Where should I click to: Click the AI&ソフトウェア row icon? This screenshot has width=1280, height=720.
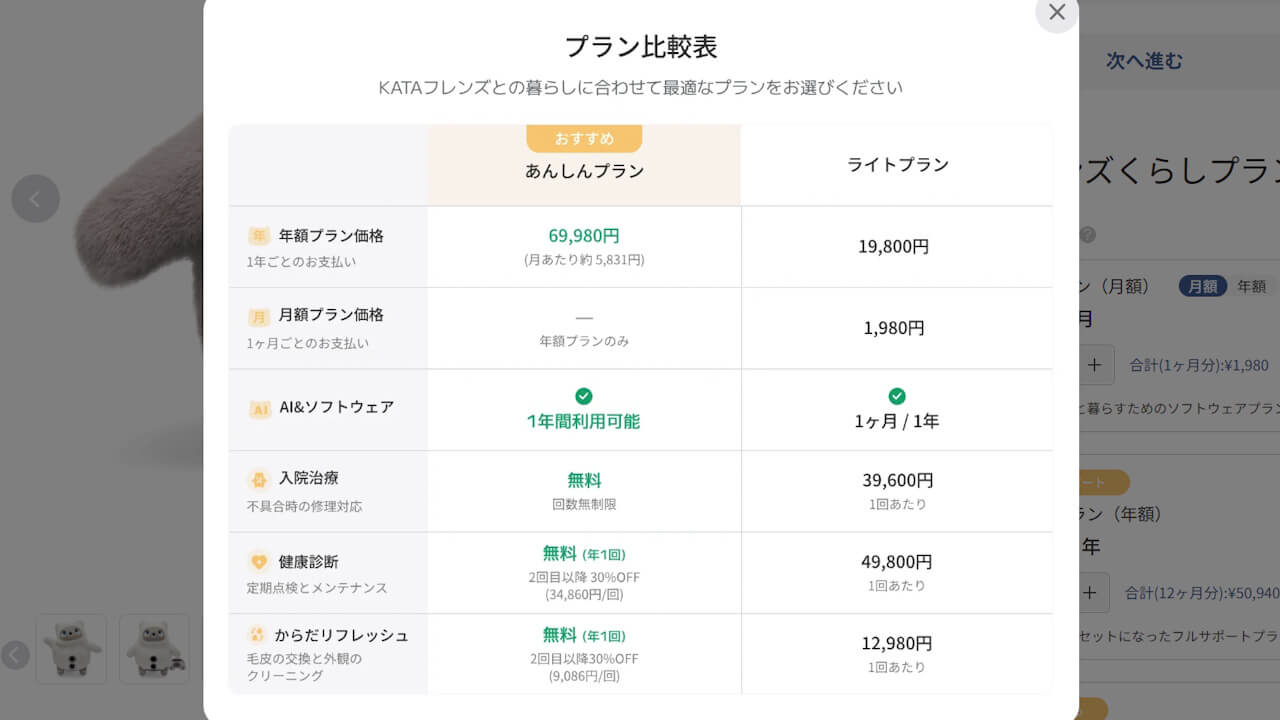pos(260,408)
